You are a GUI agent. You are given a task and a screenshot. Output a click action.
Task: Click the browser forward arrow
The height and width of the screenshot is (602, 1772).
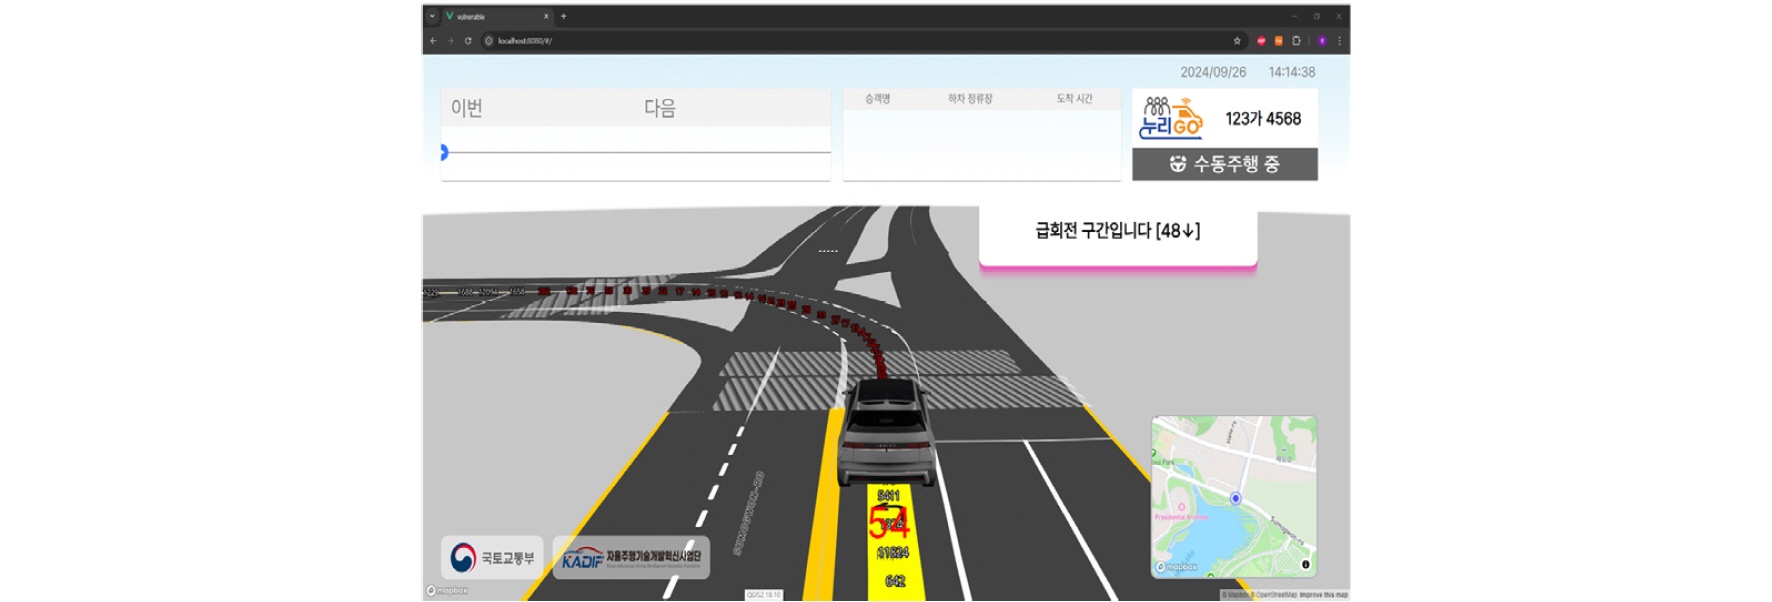pyautogui.click(x=450, y=41)
